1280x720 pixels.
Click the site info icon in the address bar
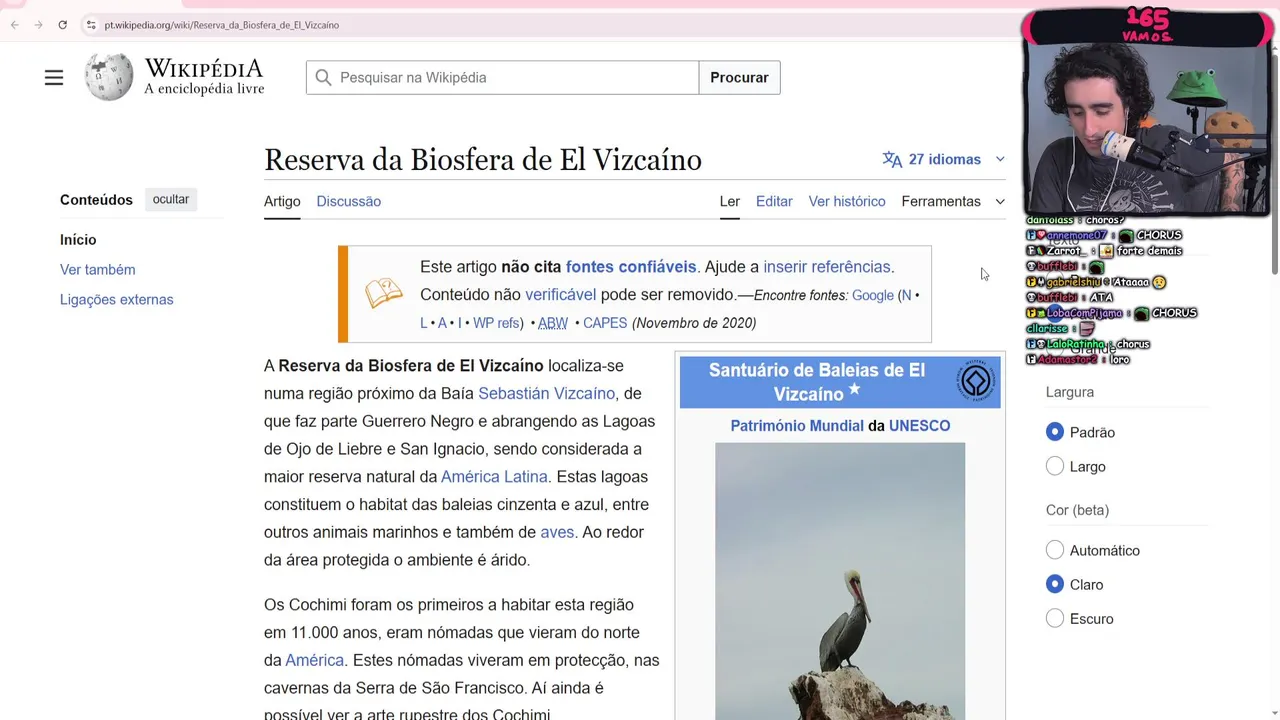point(90,25)
